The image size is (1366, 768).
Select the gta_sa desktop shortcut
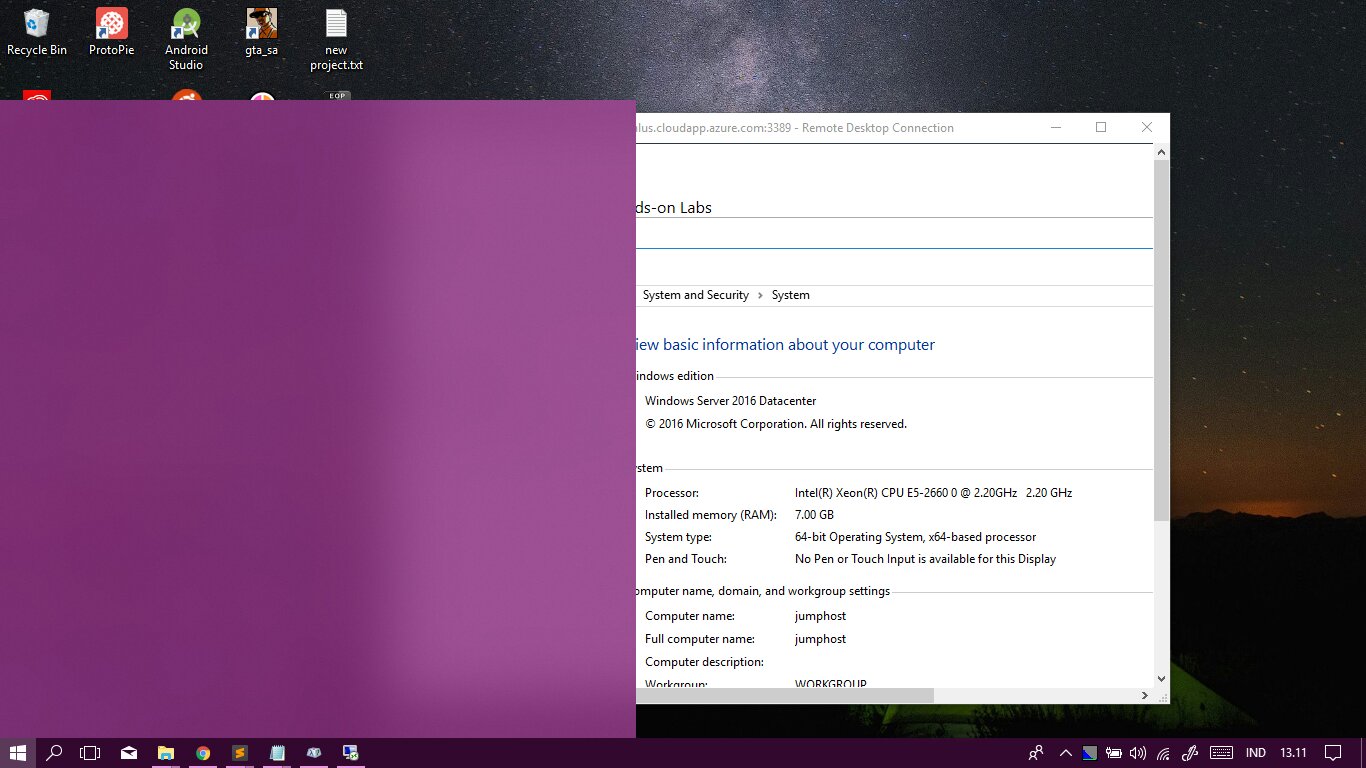261,32
